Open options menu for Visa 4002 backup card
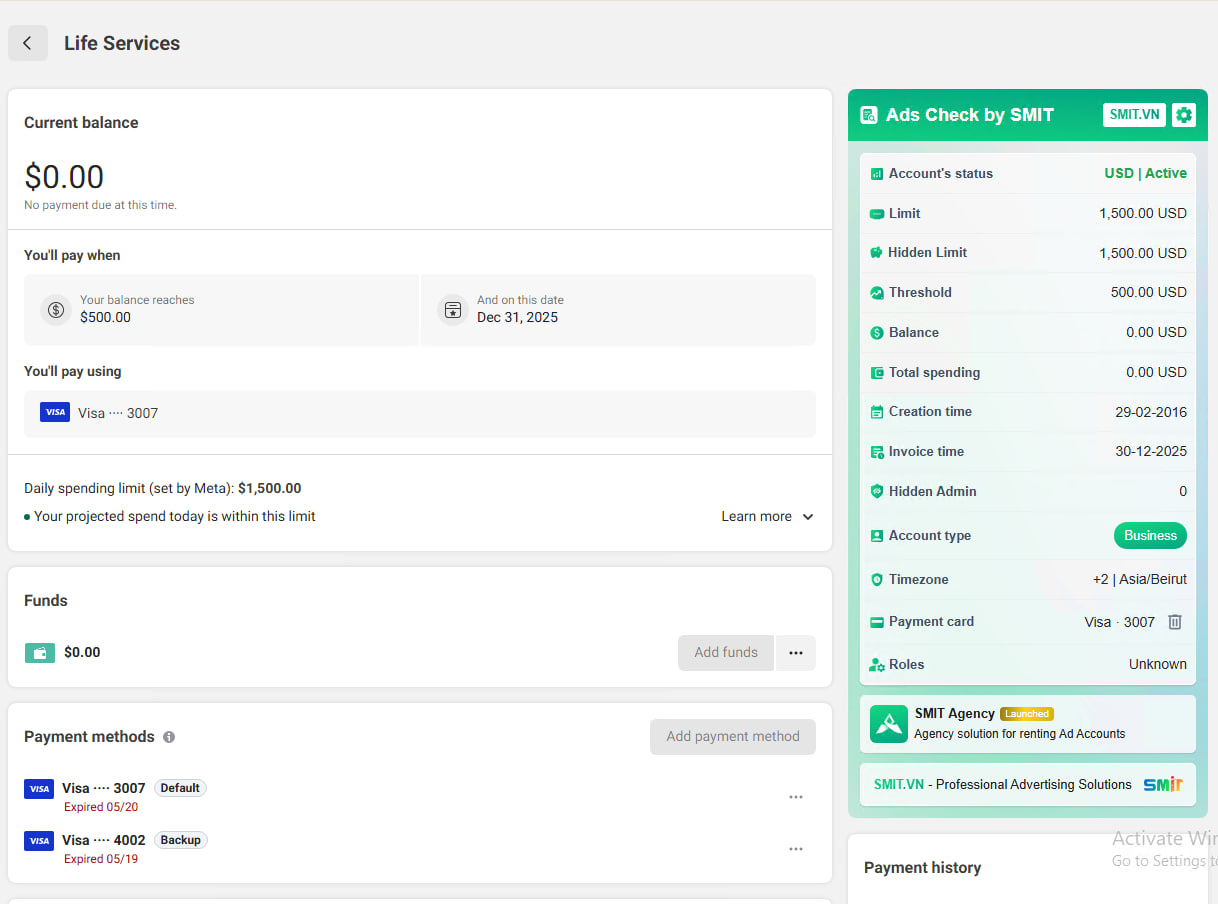1218x904 pixels. 796,849
